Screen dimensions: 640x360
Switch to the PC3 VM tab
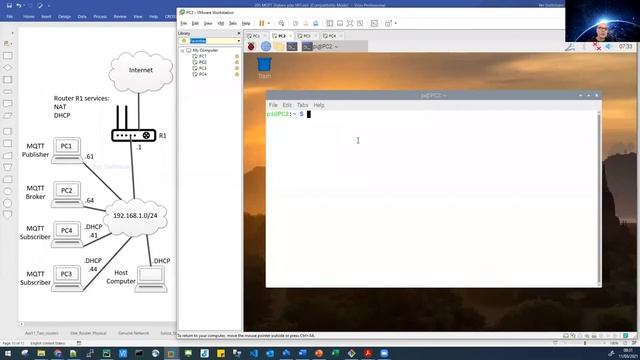tap(307, 36)
